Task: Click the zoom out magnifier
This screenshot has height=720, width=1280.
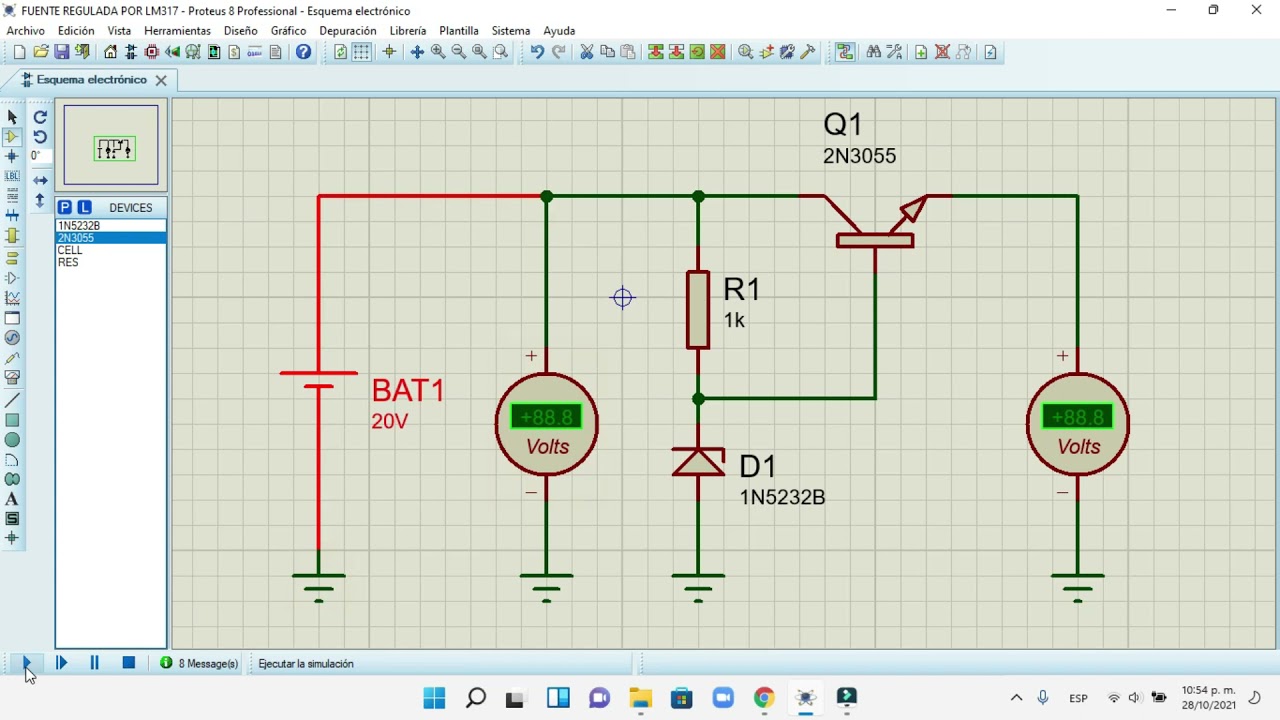Action: click(459, 52)
